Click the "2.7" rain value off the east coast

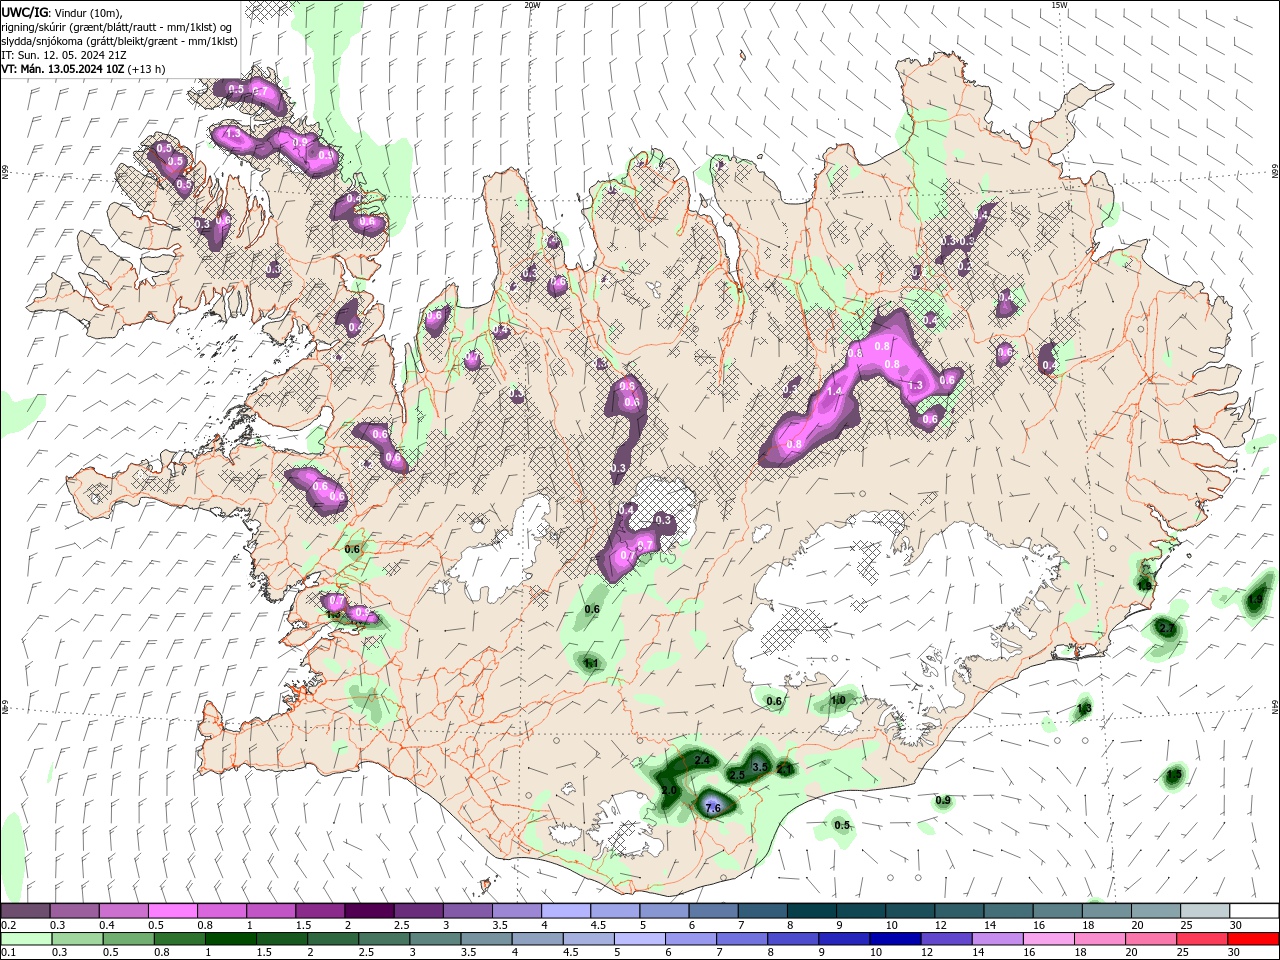pyautogui.click(x=1166, y=628)
